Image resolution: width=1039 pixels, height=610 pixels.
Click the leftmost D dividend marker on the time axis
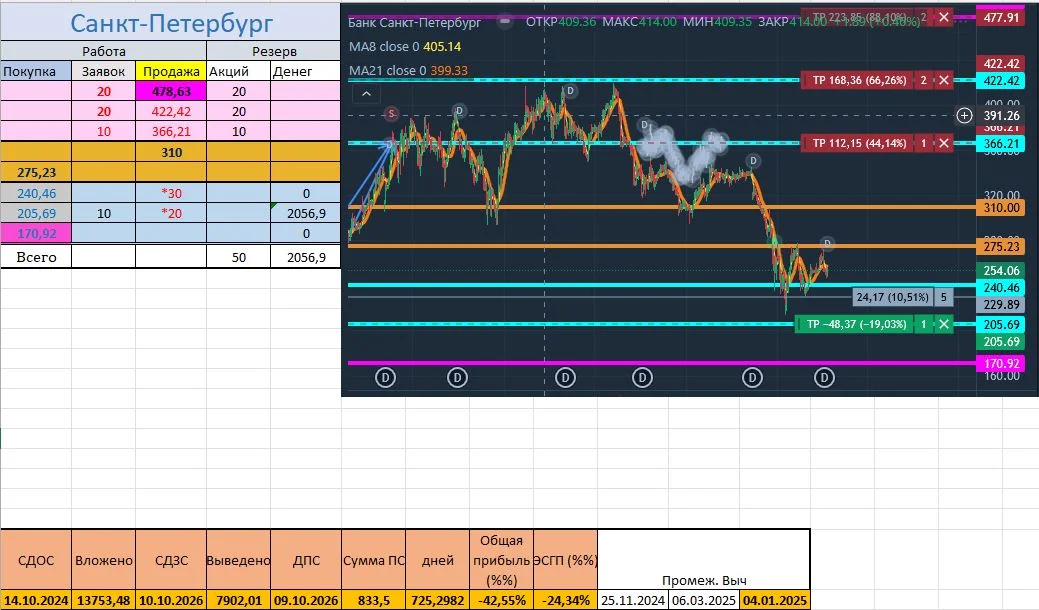coord(385,378)
